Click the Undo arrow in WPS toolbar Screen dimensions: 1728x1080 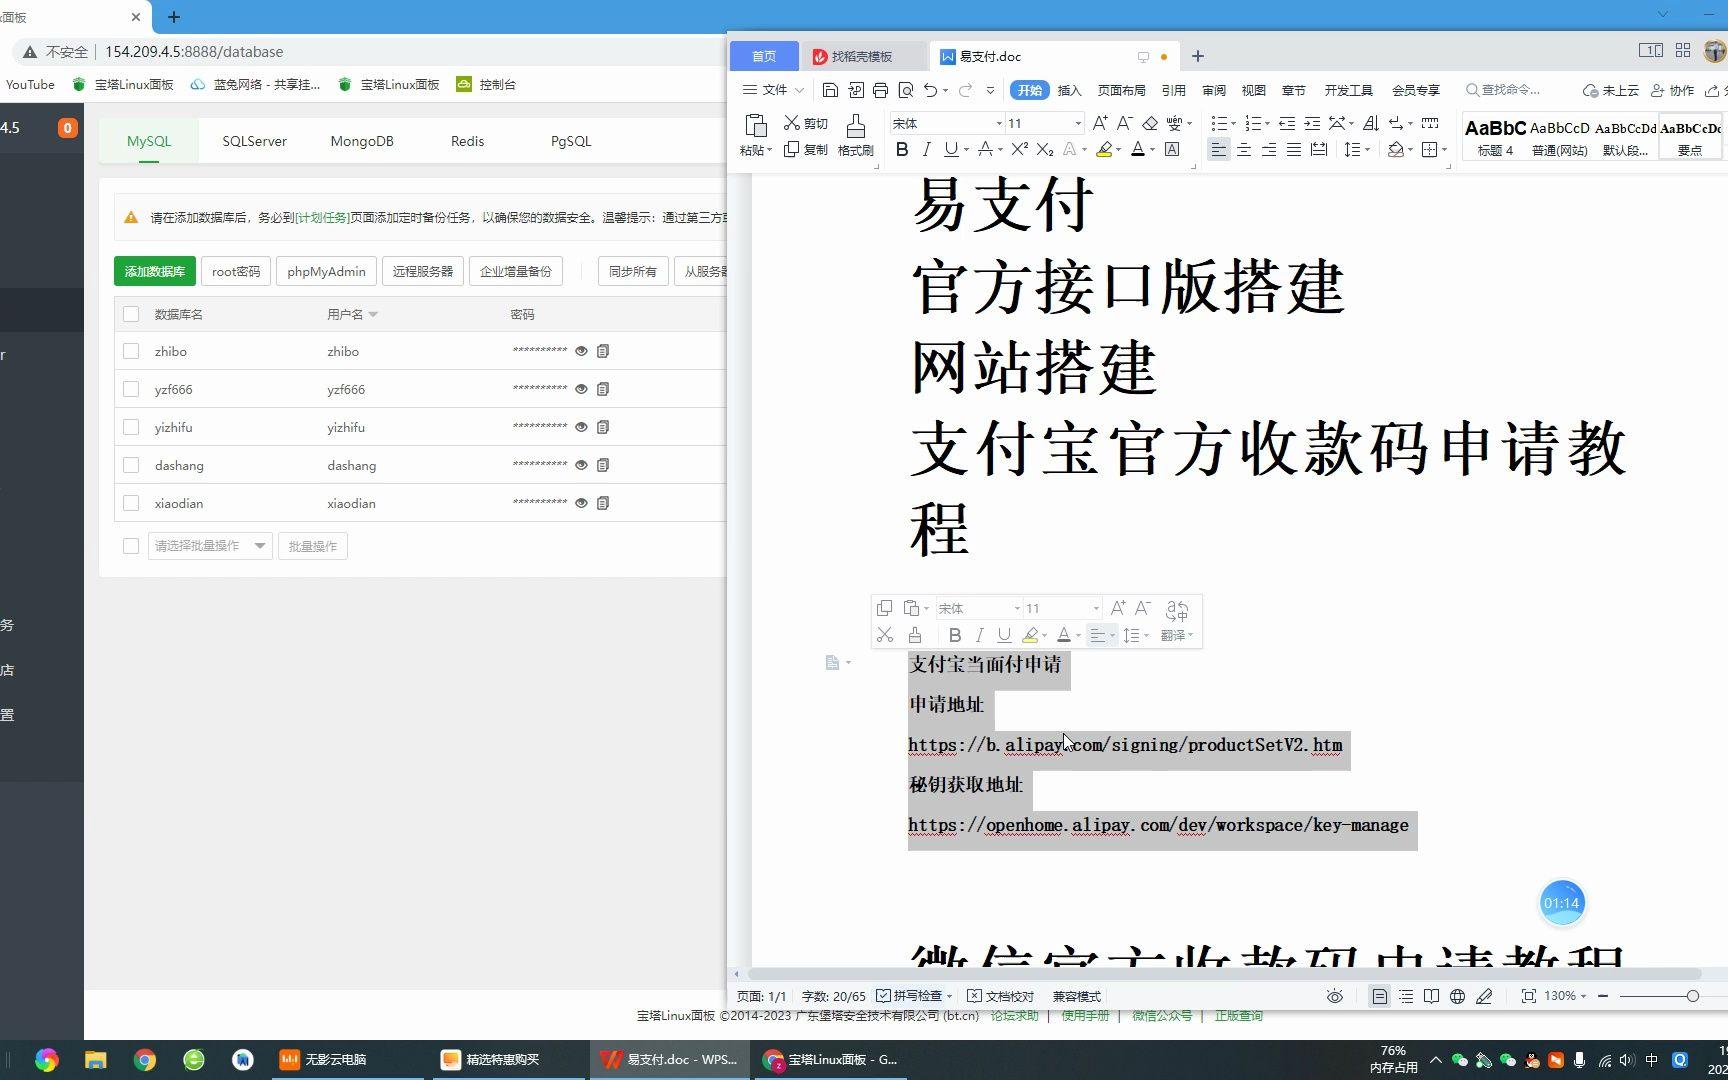click(930, 90)
